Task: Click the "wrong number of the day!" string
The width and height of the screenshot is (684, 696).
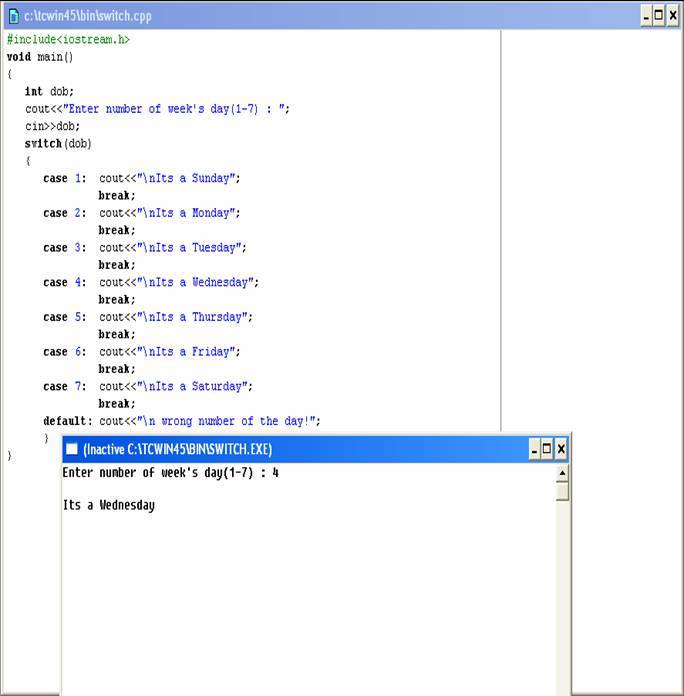Action: coord(226,420)
